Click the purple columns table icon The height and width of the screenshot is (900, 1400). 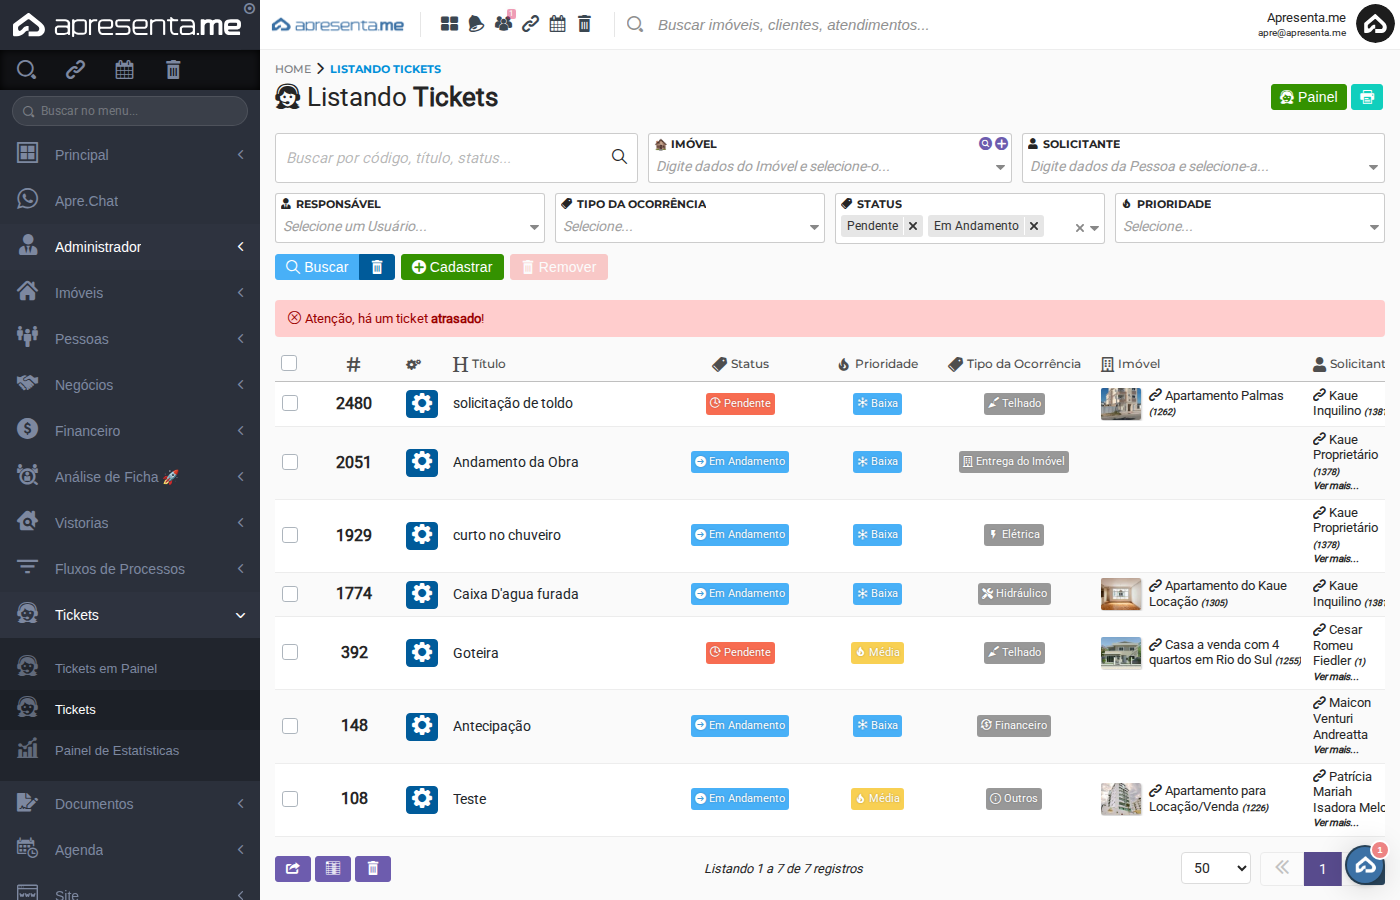pyautogui.click(x=333, y=869)
